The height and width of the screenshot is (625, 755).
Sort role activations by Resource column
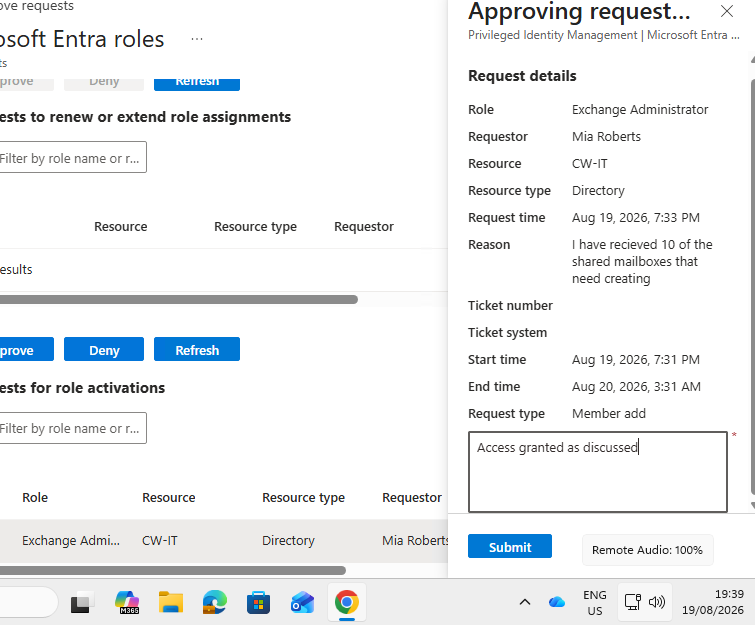click(x=169, y=497)
